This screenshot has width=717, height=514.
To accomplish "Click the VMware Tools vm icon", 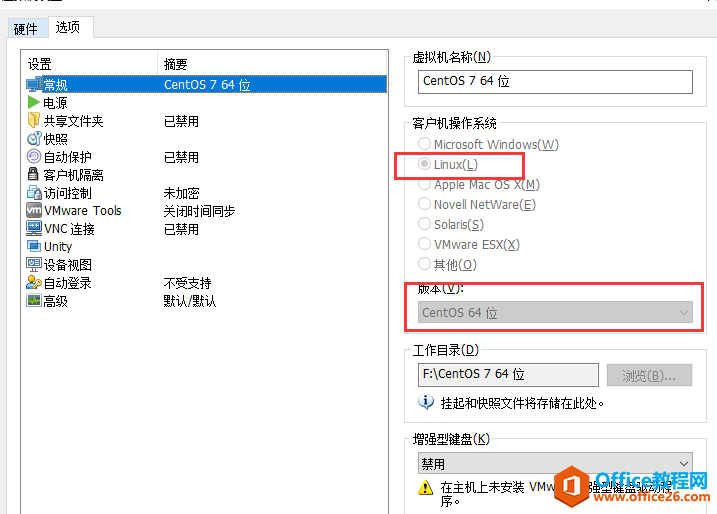I will click(x=34, y=210).
